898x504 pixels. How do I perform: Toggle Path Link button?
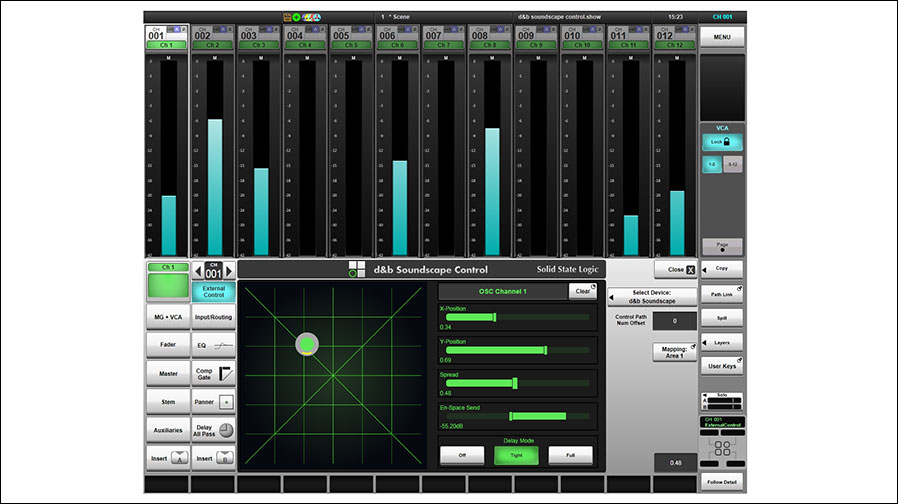click(x=722, y=294)
